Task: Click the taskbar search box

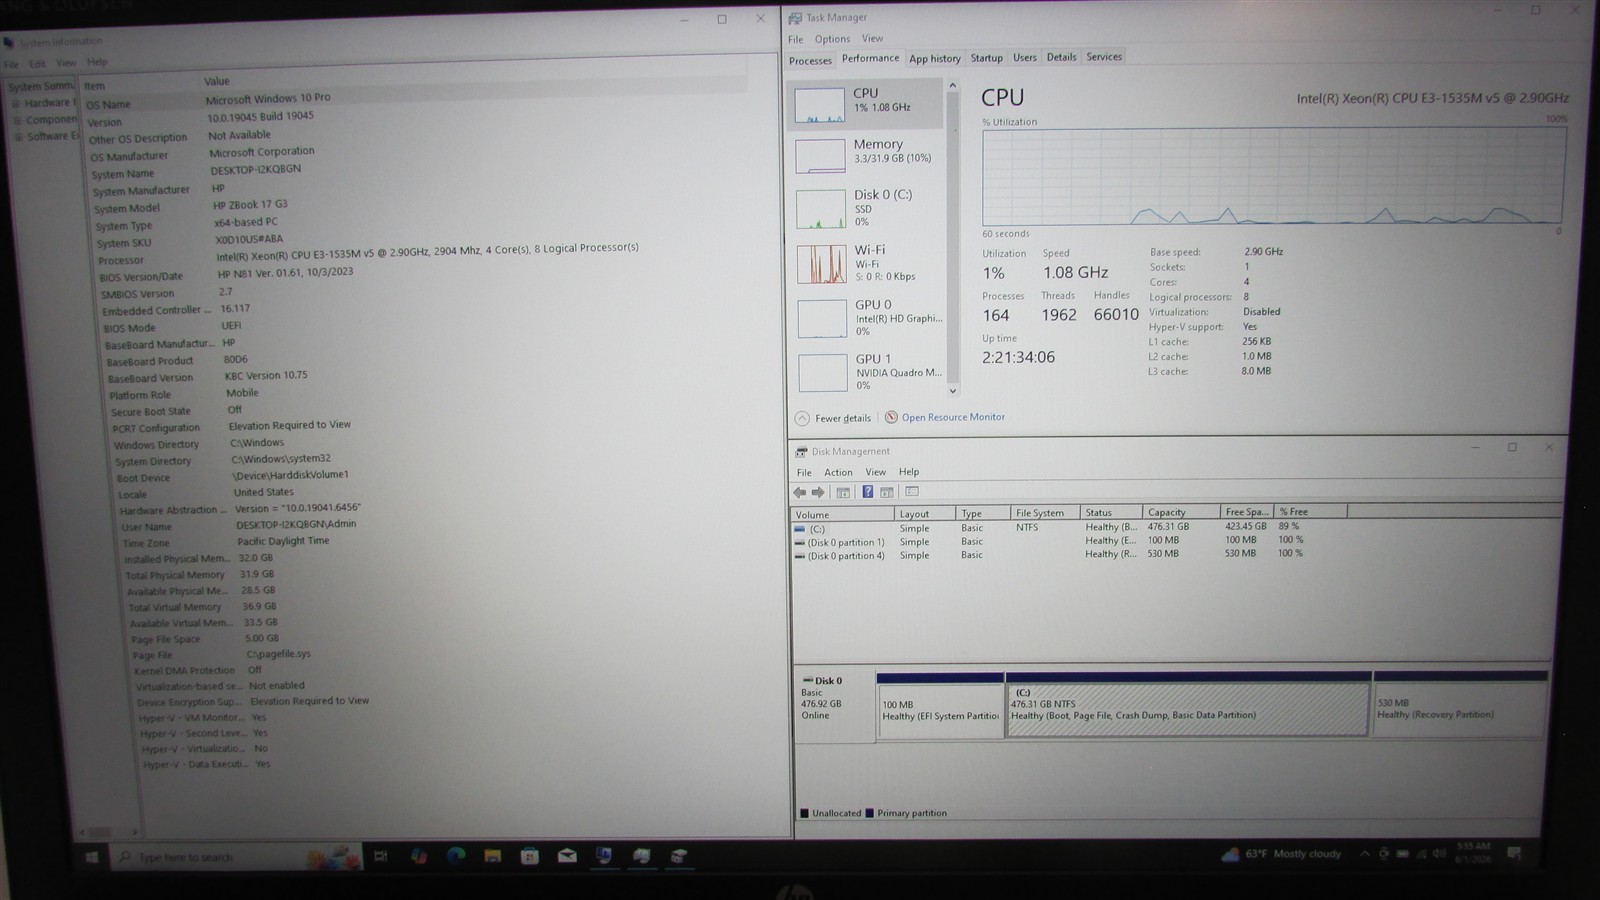Action: tap(236, 857)
